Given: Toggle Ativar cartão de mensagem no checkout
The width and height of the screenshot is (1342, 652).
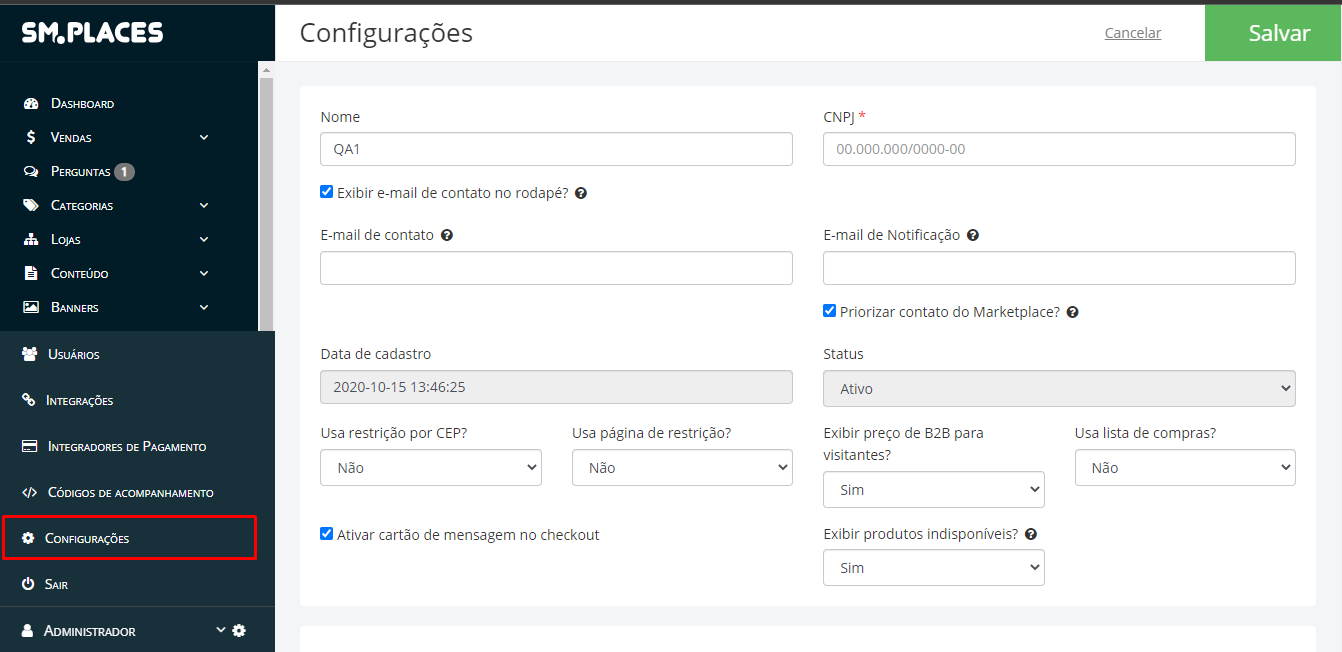Looking at the screenshot, I should tap(327, 534).
